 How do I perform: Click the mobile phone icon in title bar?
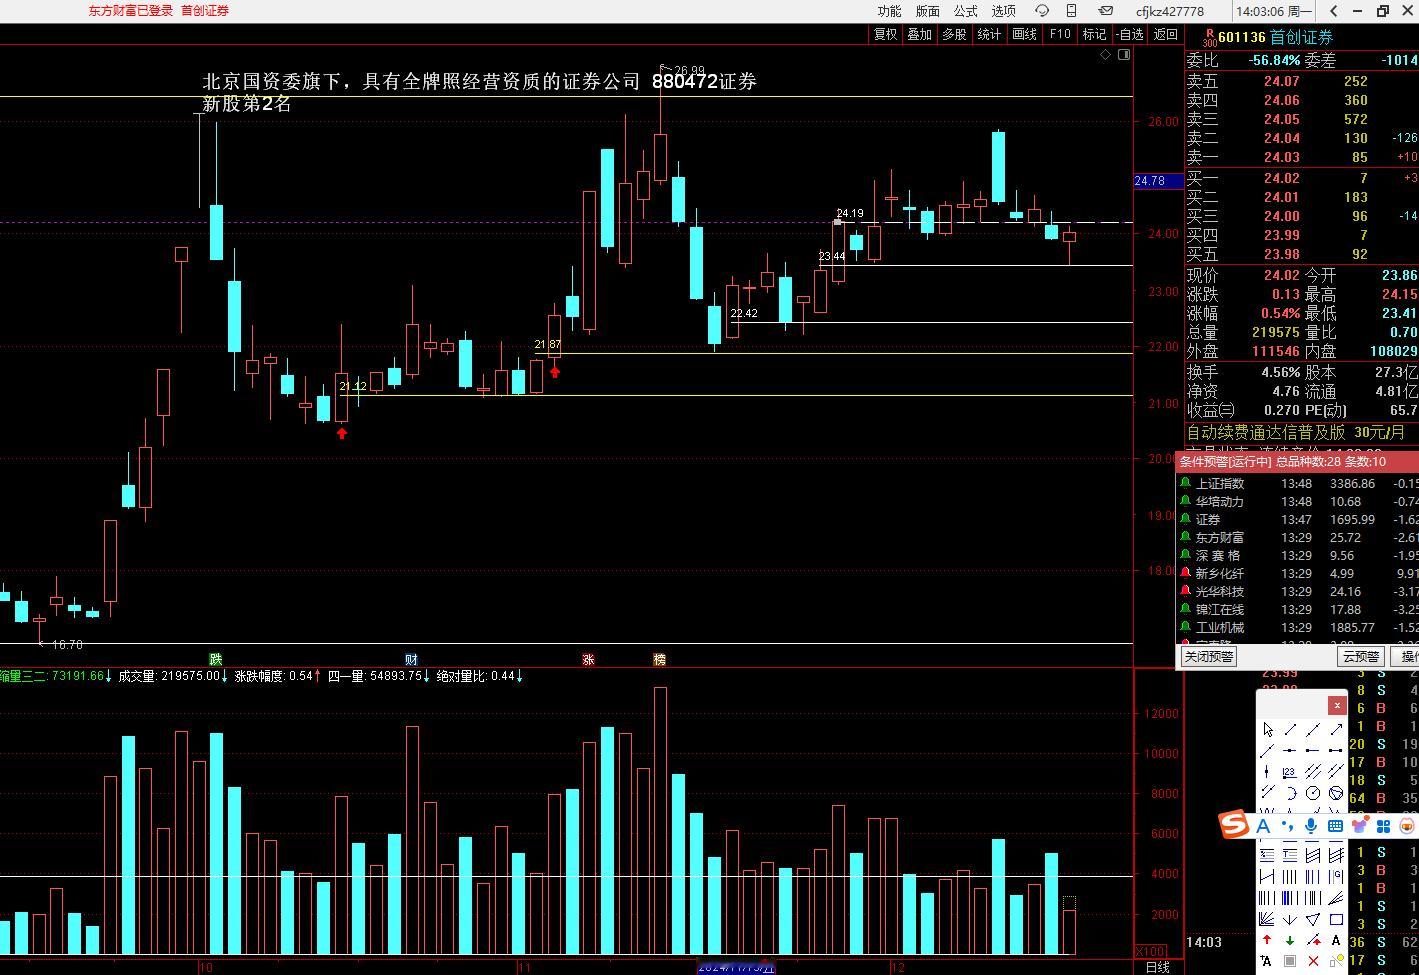[1072, 11]
